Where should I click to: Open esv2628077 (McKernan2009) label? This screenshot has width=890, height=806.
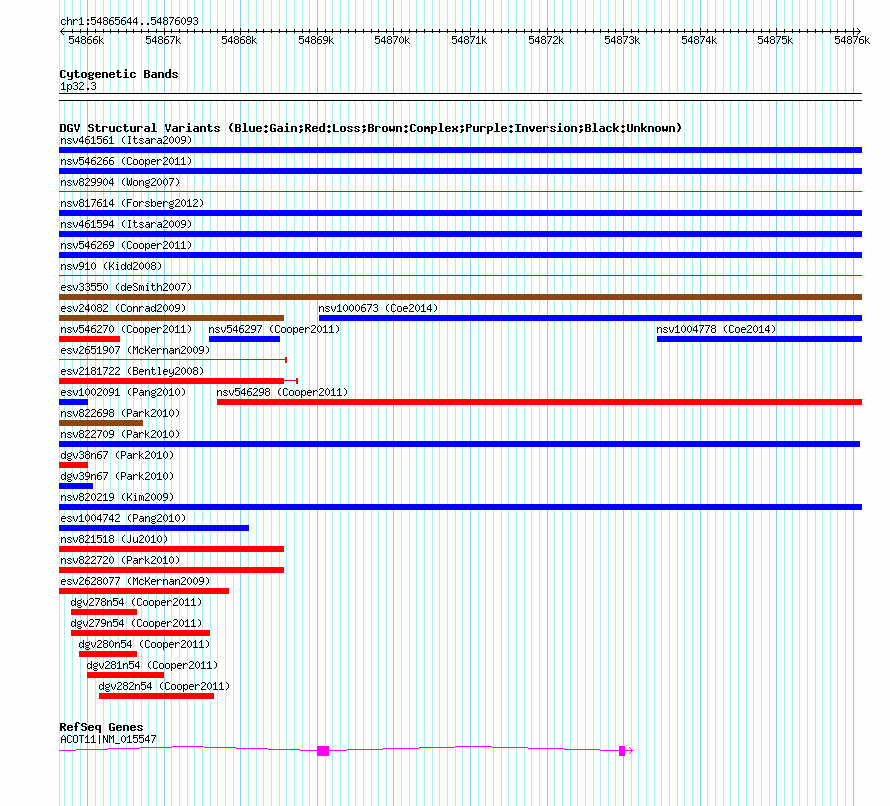(x=135, y=581)
